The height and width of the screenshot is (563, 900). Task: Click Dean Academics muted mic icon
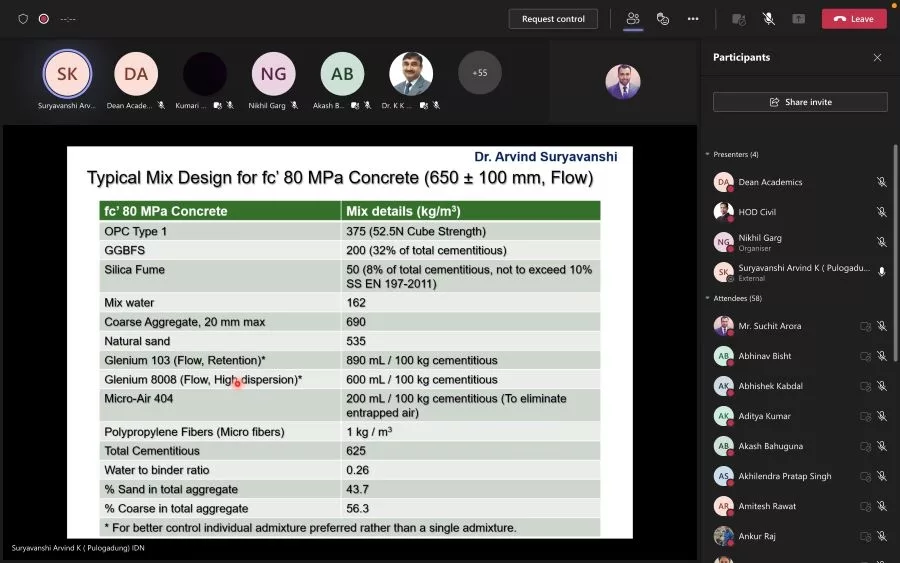[881, 182]
